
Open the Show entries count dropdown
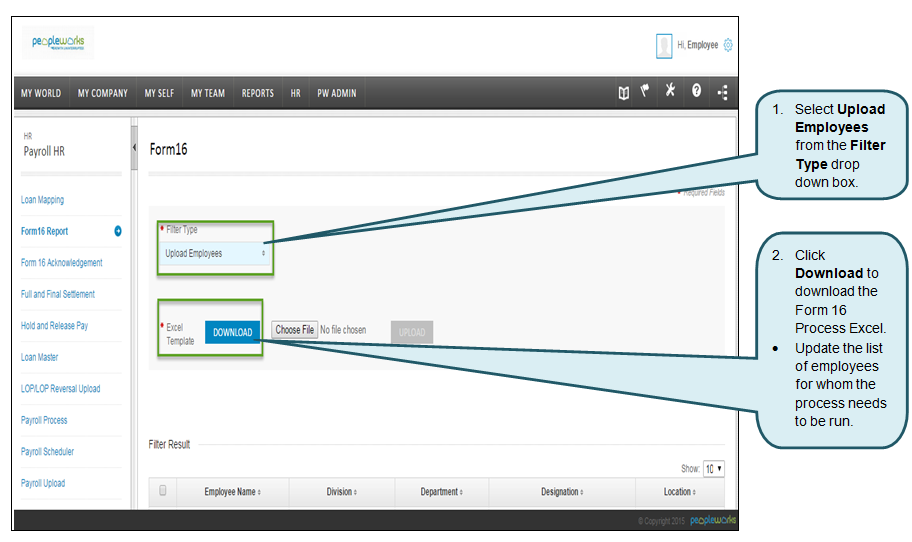click(x=713, y=469)
